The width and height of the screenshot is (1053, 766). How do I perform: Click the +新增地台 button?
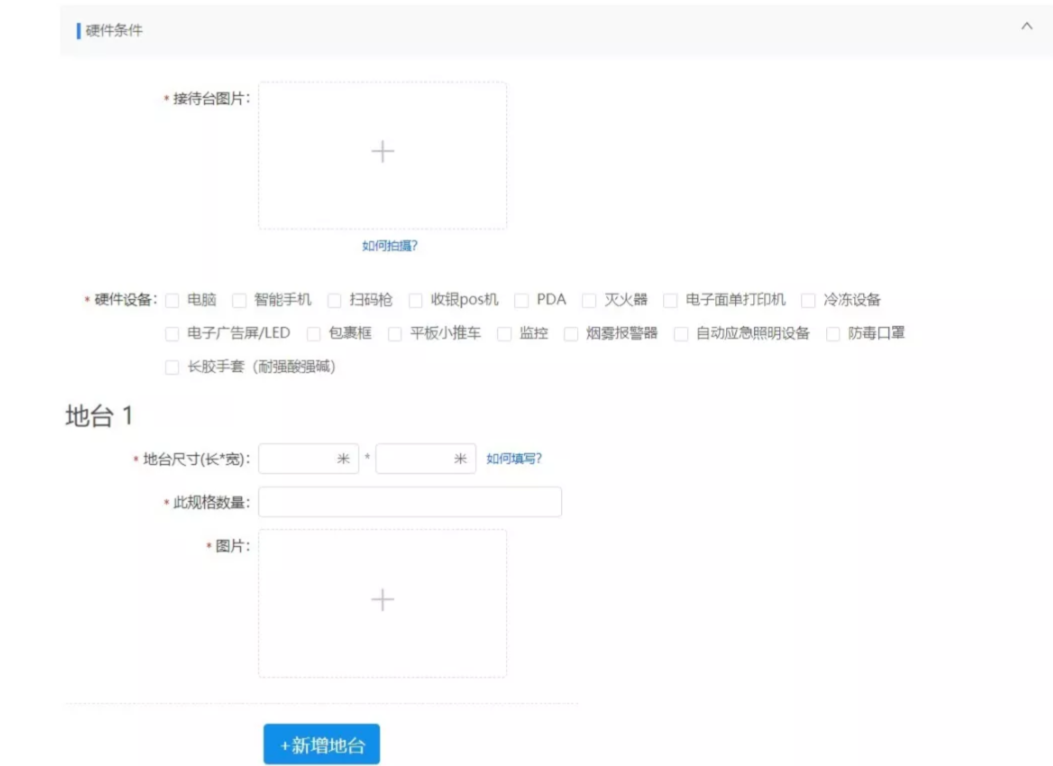[321, 745]
